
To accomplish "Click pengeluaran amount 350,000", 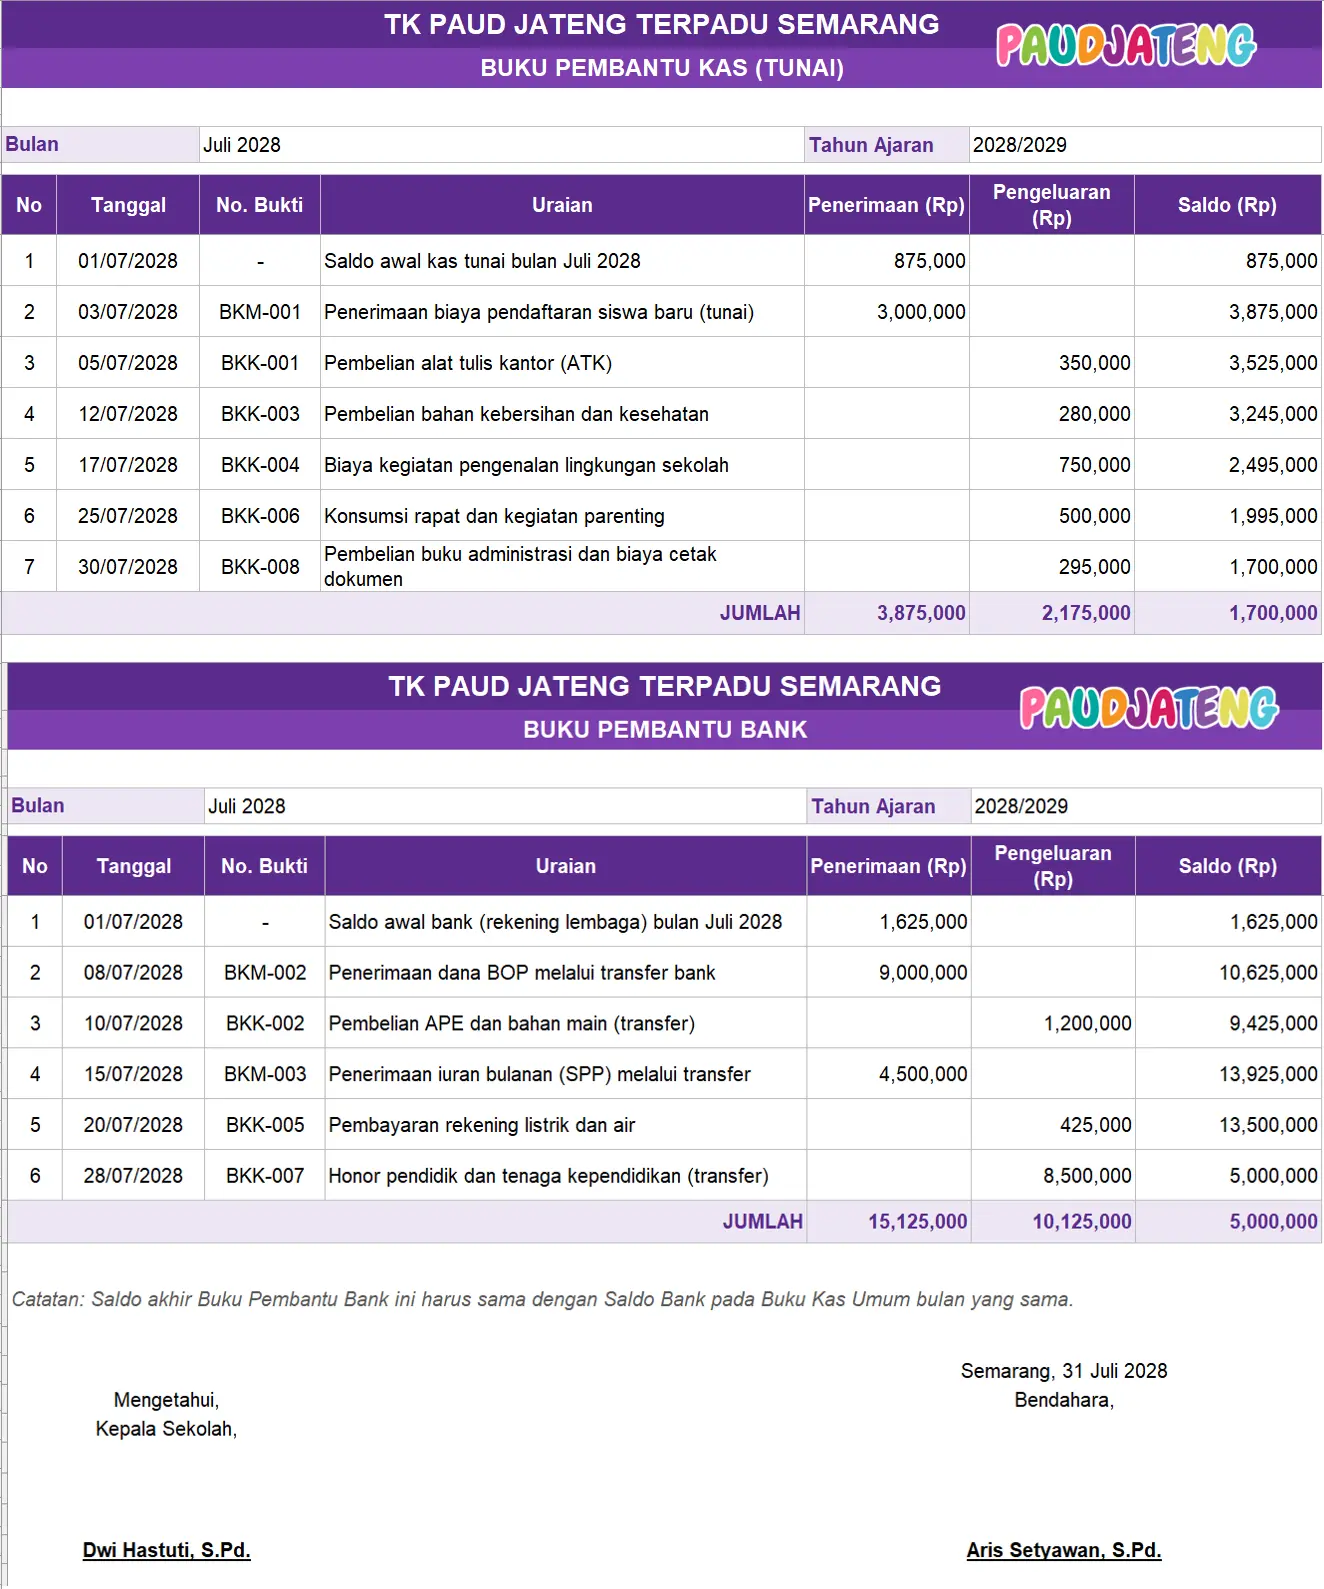I will [x=1052, y=363].
